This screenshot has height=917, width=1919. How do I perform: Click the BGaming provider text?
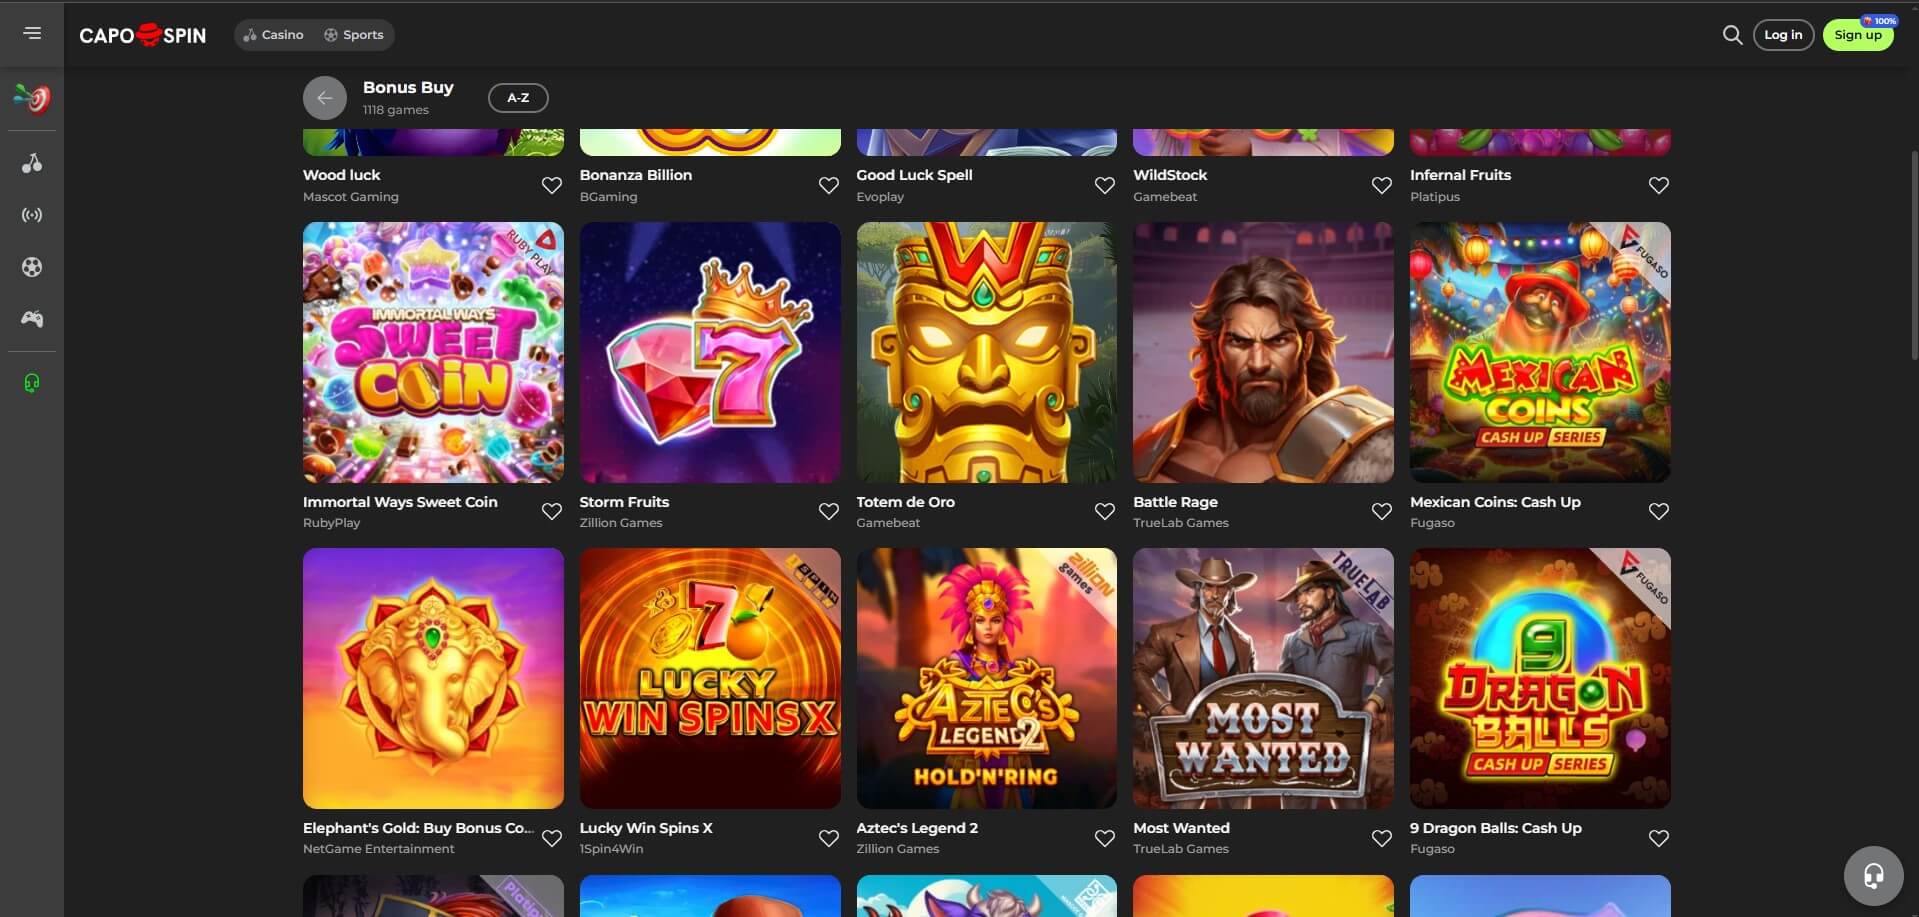(608, 197)
